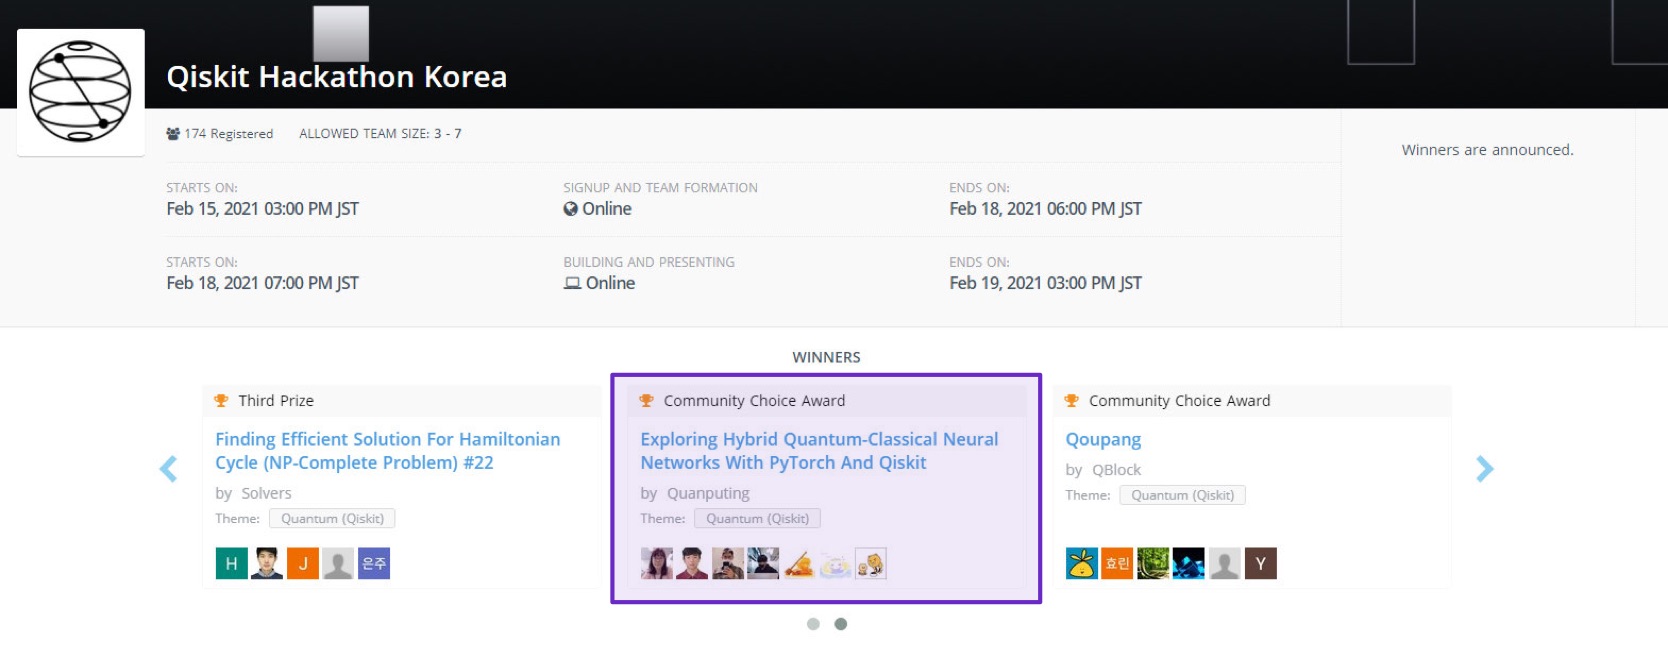Screen dimensions: 1668x654
Task: Click the trophy icon beside Third Prize
Action: point(221,401)
